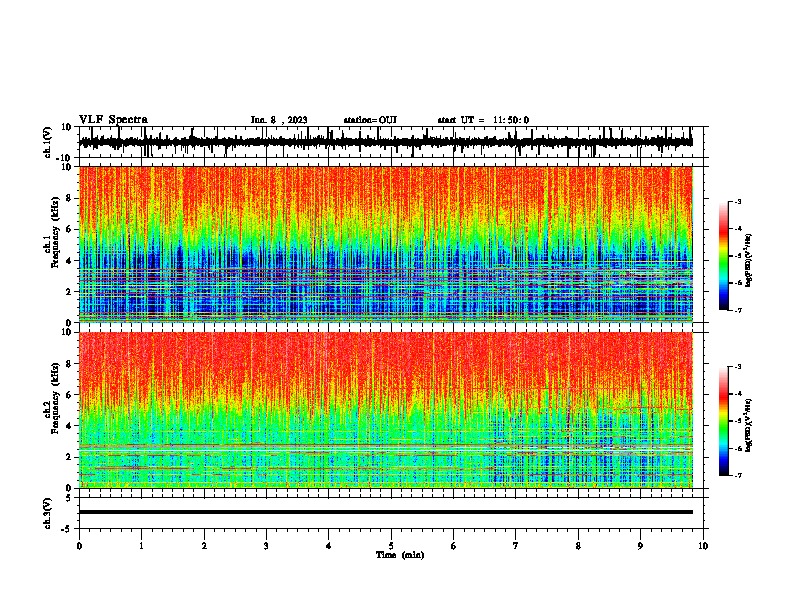
Task: Click the 5 minute tick label
Action: tap(391, 546)
